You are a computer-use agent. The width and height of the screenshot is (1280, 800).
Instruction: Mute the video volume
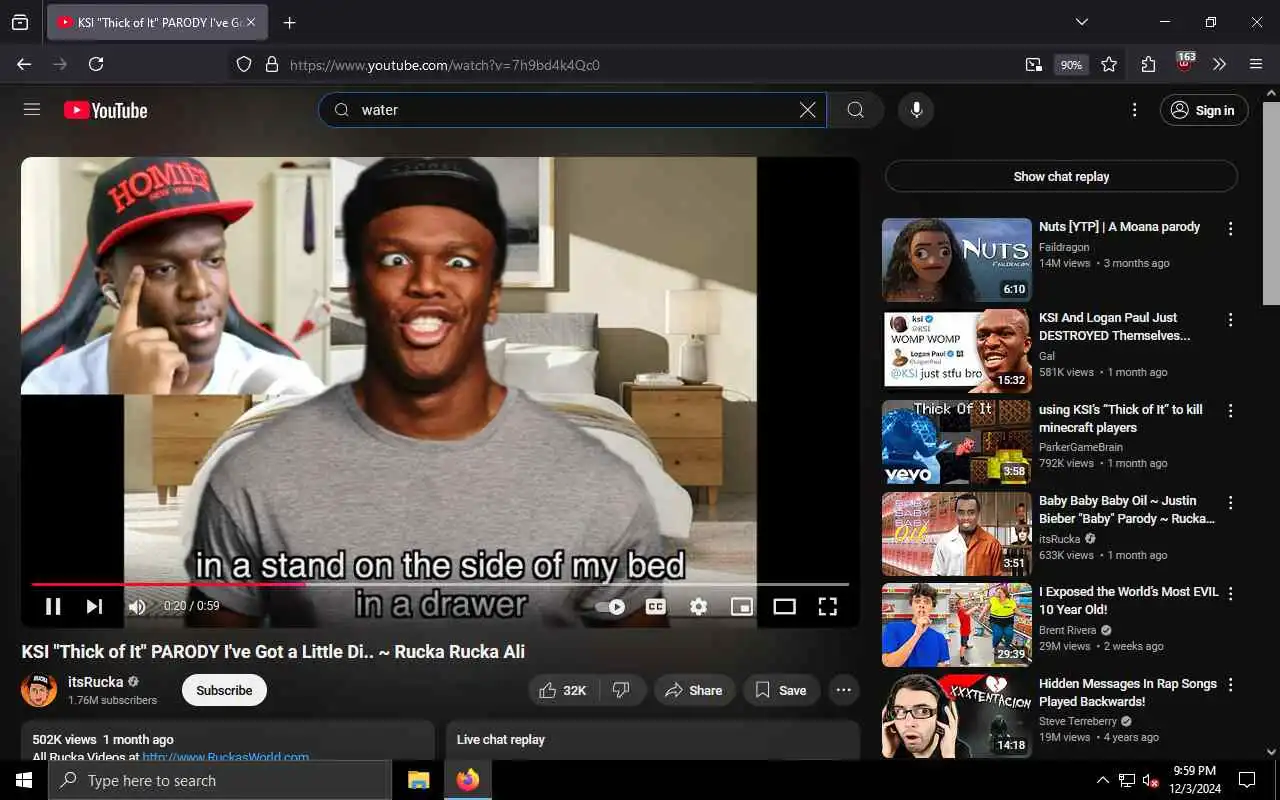[138, 606]
